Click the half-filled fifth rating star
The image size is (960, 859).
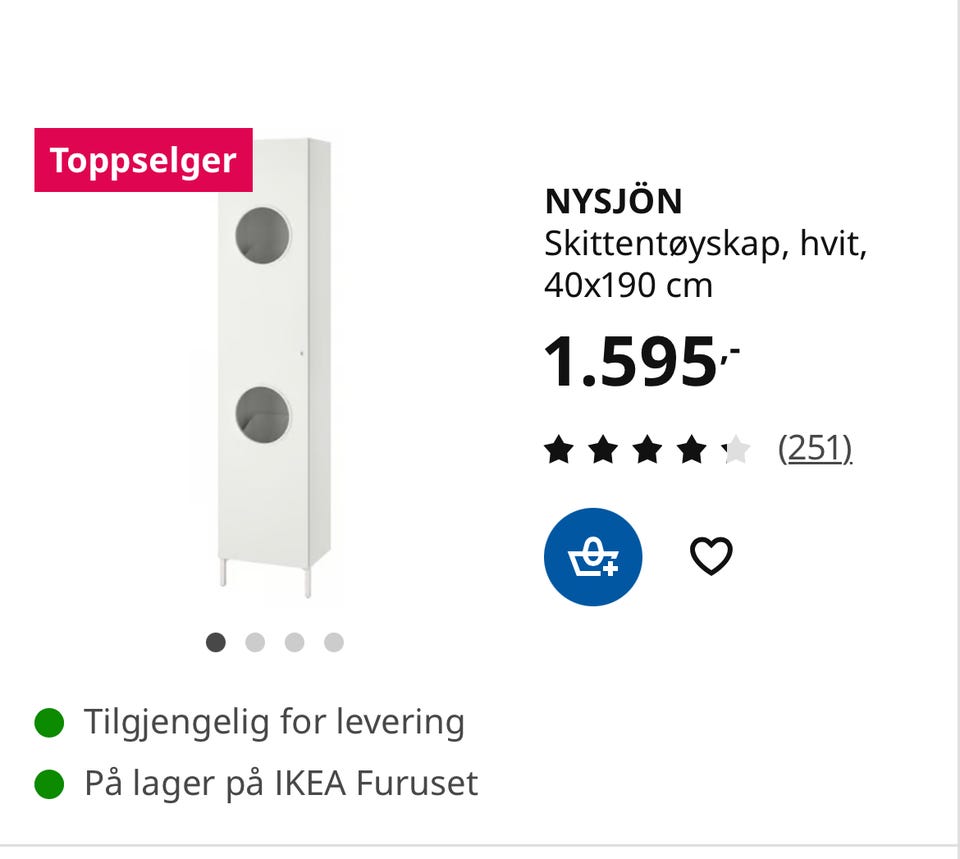(735, 450)
